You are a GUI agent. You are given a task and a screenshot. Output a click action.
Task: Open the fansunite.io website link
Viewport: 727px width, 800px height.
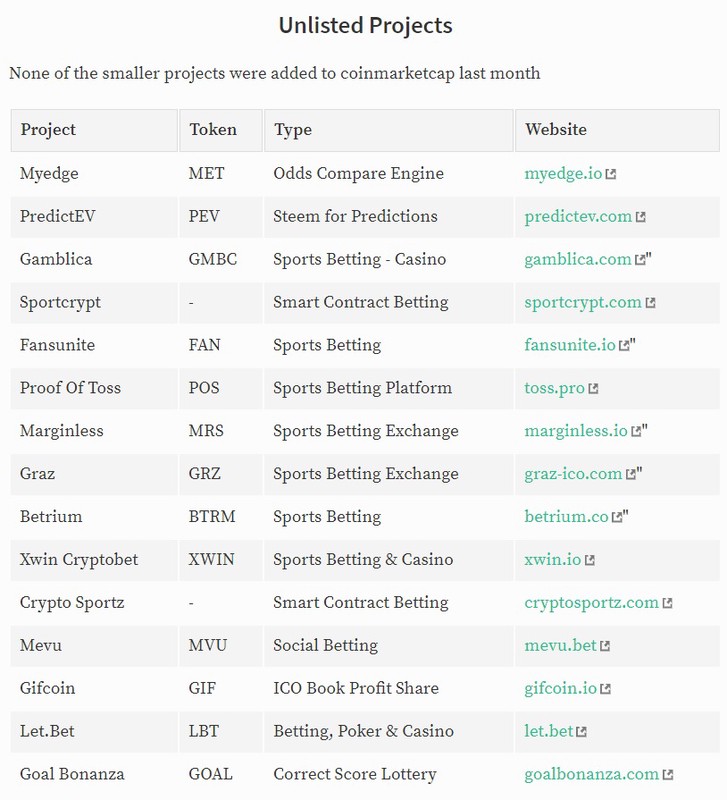click(x=570, y=345)
